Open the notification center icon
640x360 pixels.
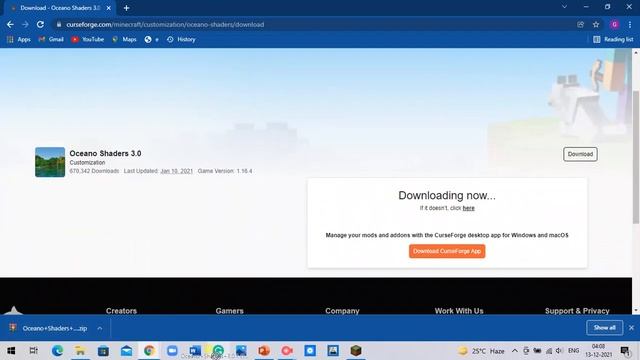tap(625, 351)
